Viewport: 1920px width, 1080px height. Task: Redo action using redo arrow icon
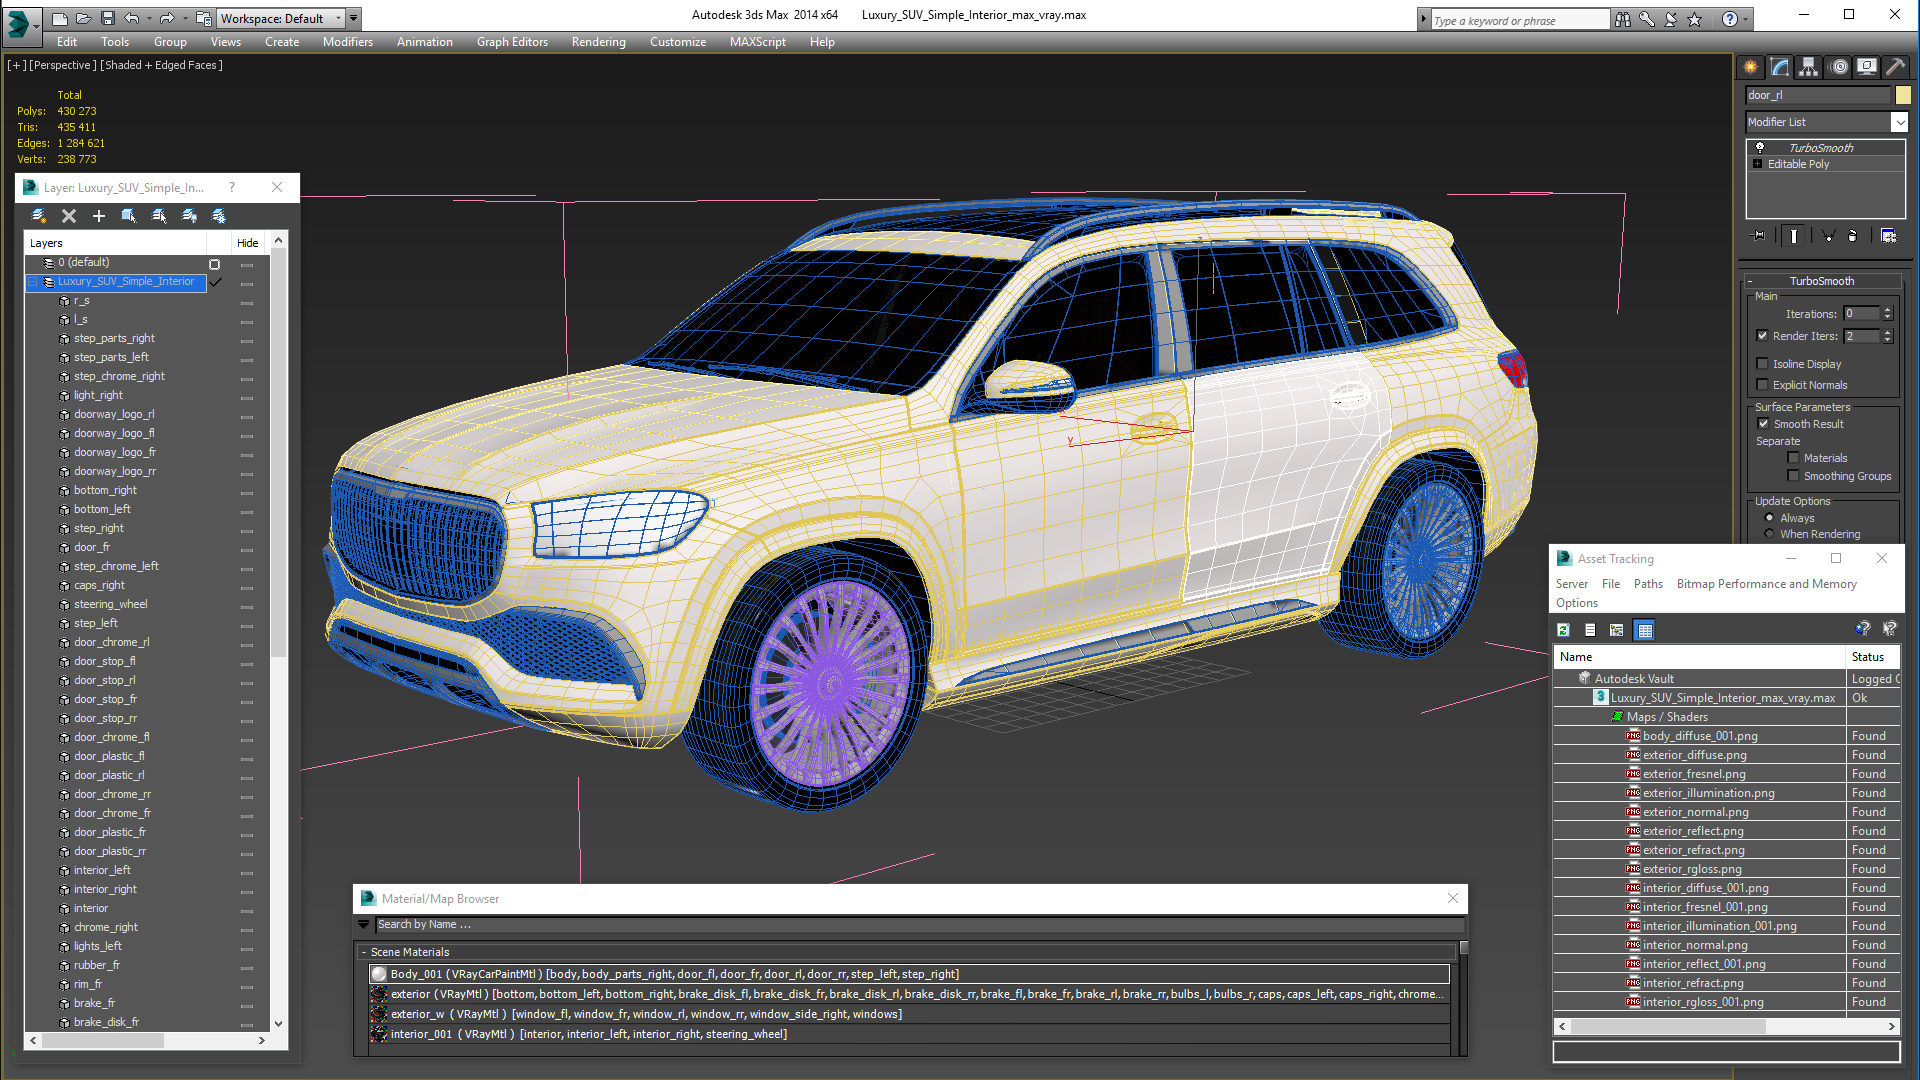[166, 18]
